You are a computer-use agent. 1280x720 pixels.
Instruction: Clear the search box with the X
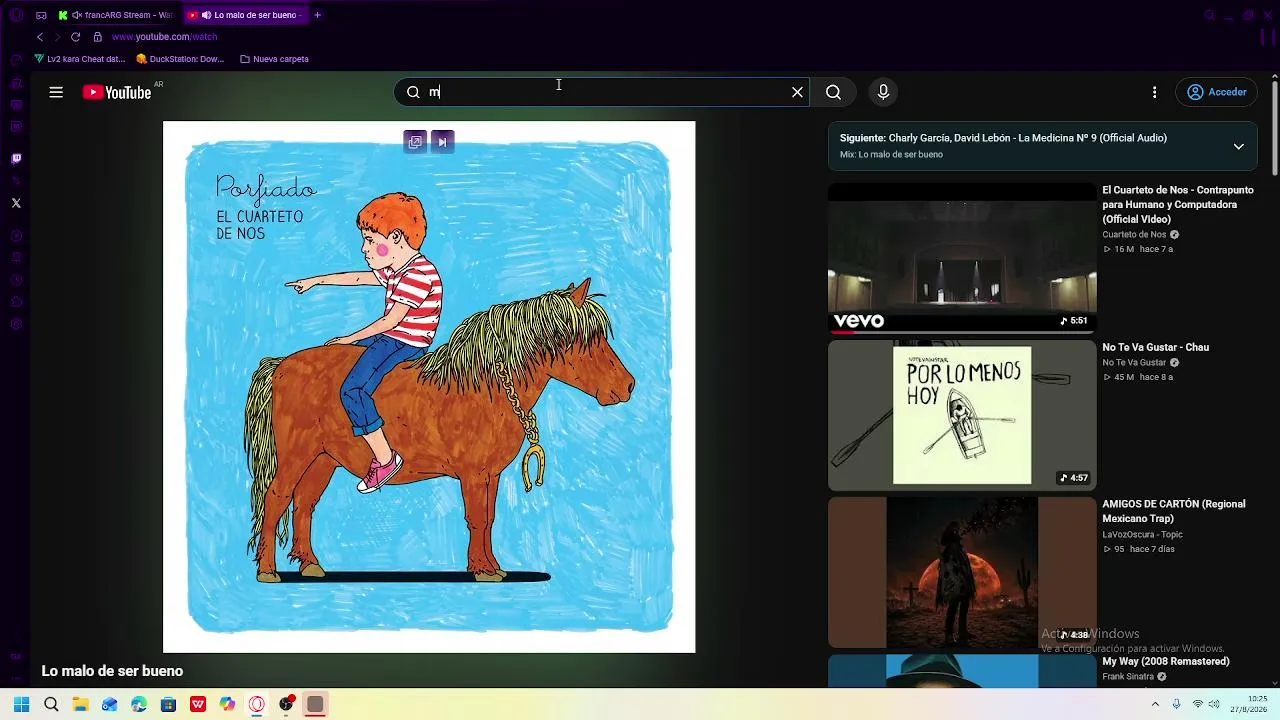[x=797, y=92]
